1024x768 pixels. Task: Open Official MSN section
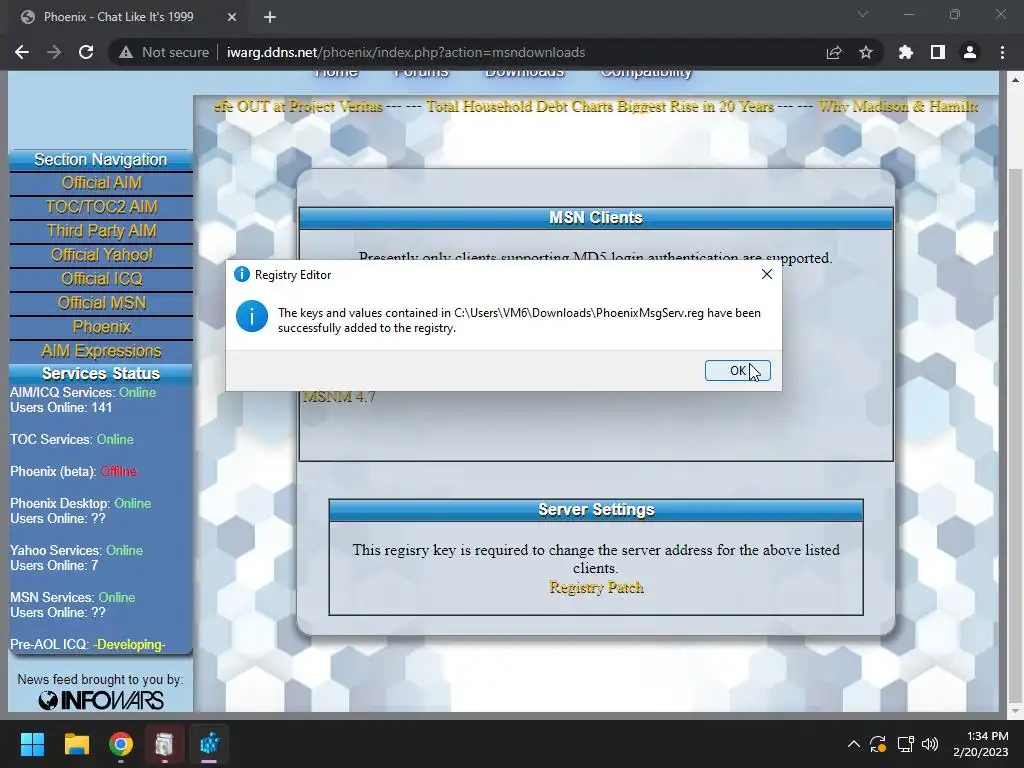[101, 303]
